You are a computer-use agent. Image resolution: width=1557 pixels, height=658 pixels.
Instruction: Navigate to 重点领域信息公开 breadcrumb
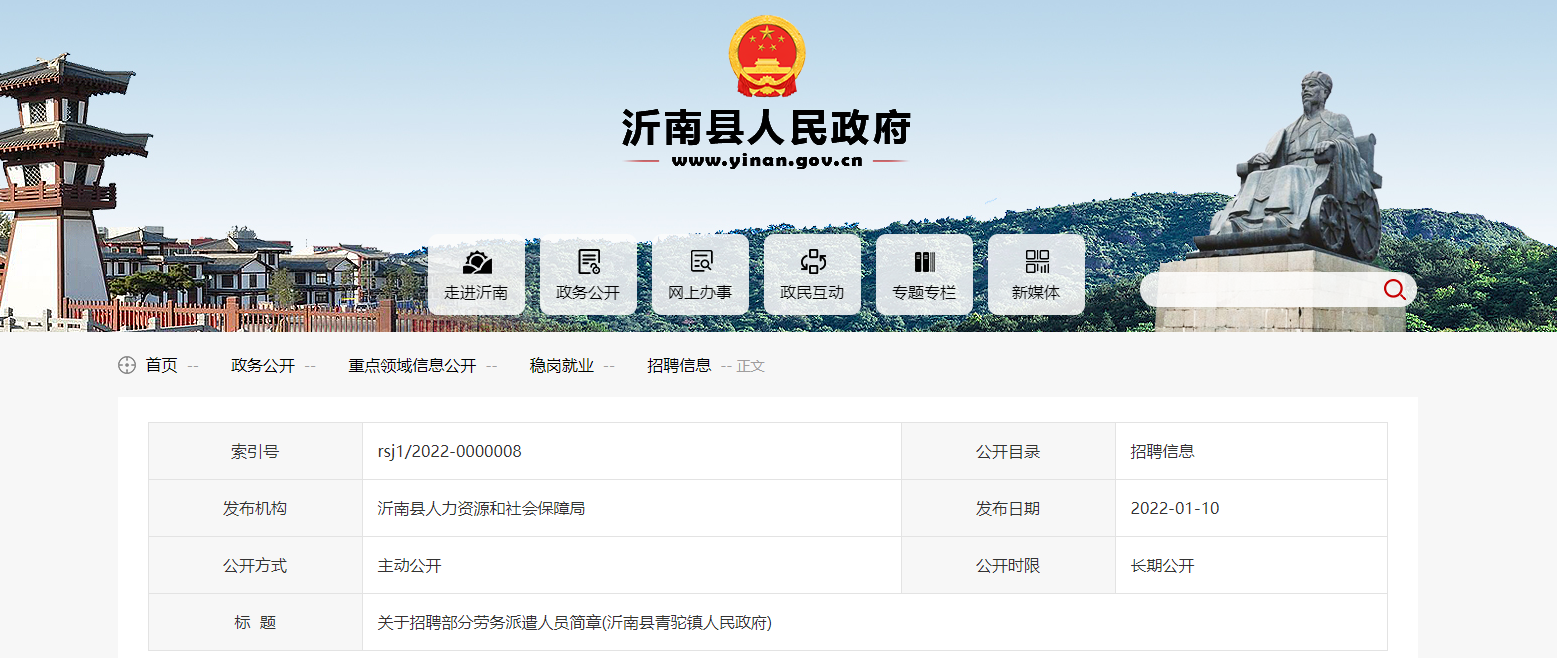tap(412, 366)
